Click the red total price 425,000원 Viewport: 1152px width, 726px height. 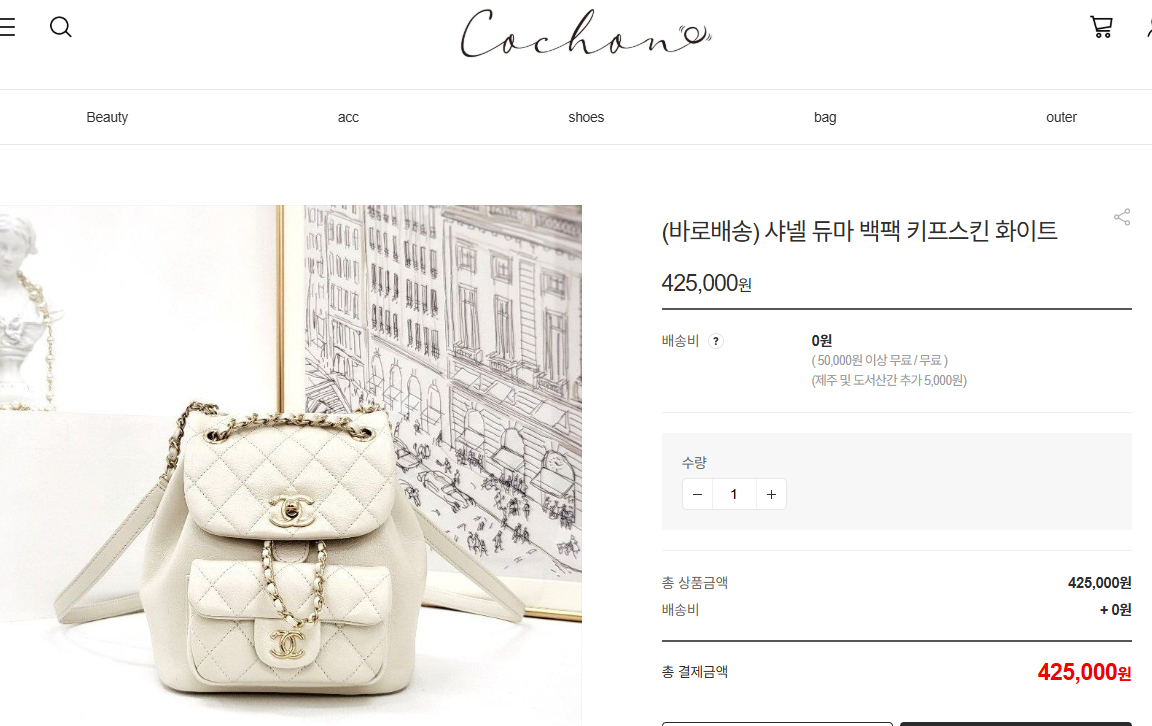[1084, 672]
